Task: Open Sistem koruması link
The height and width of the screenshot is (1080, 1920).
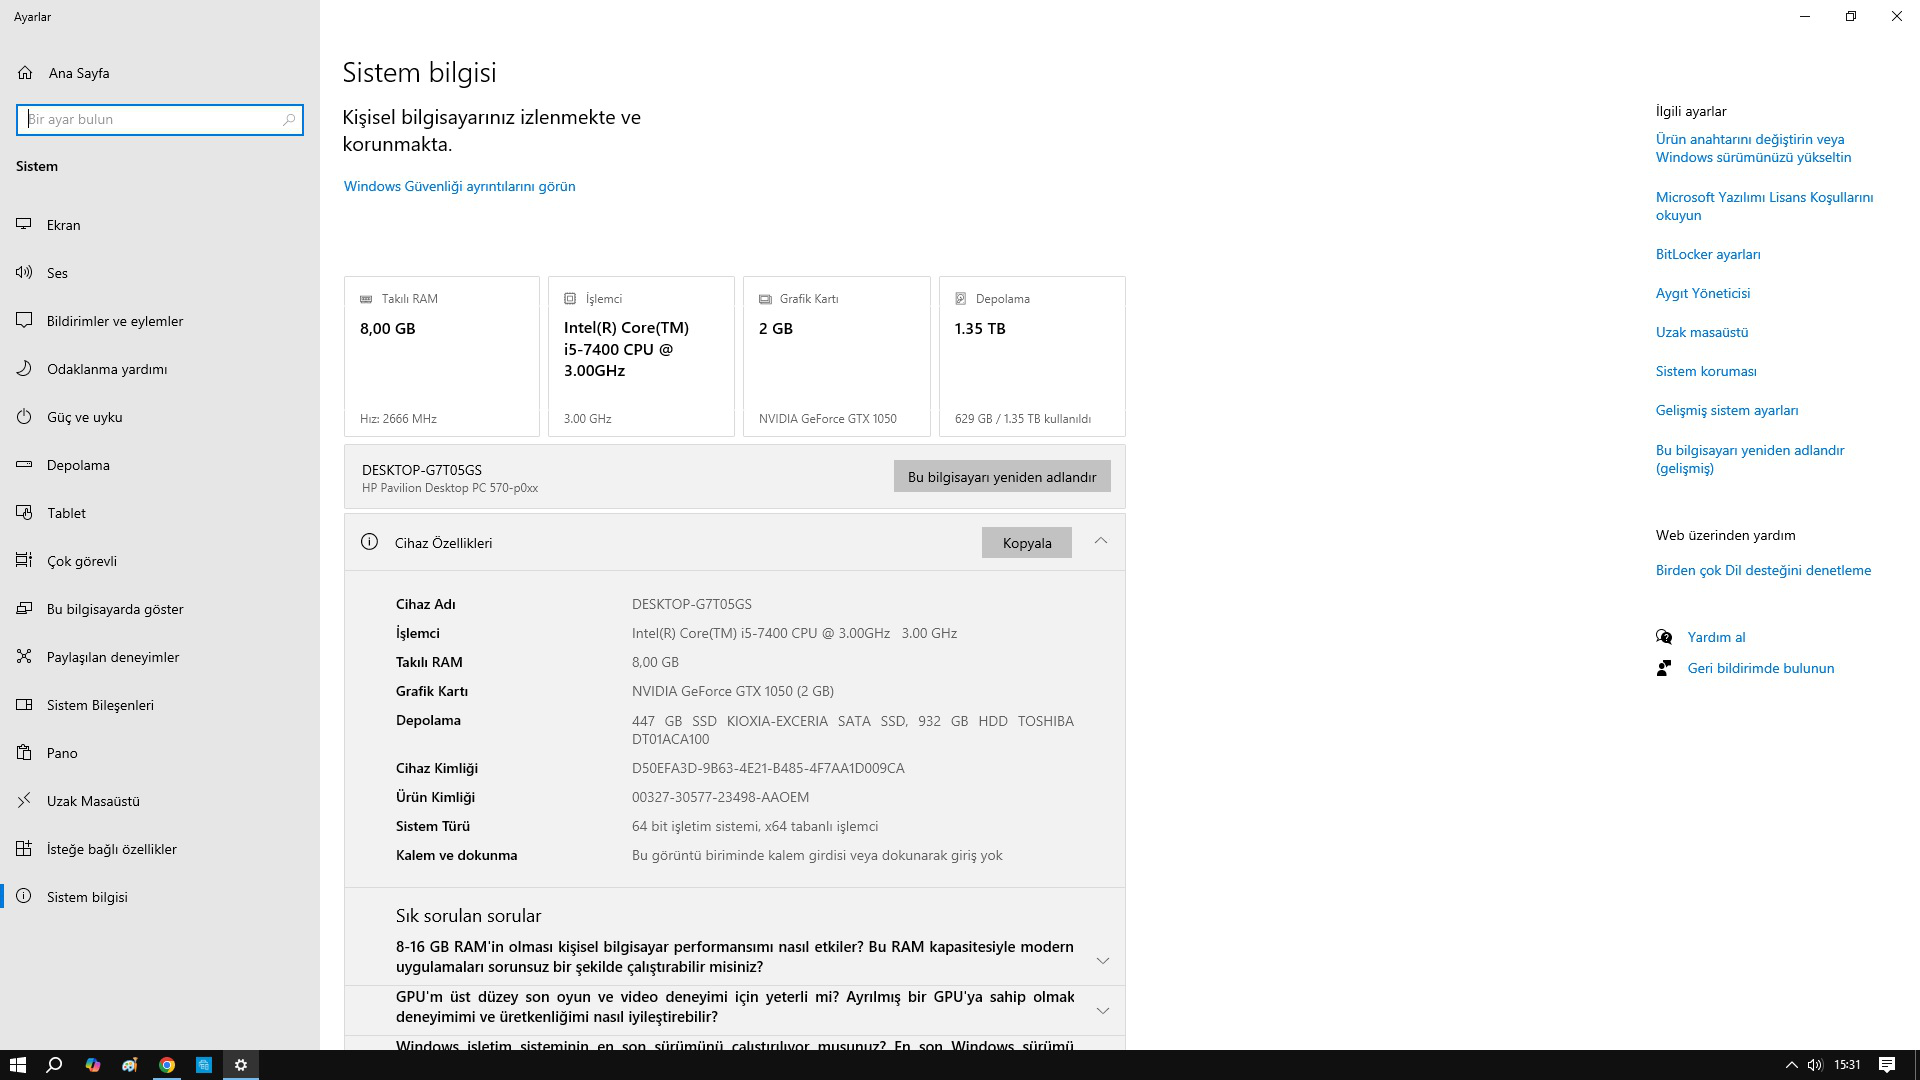Action: point(1705,371)
